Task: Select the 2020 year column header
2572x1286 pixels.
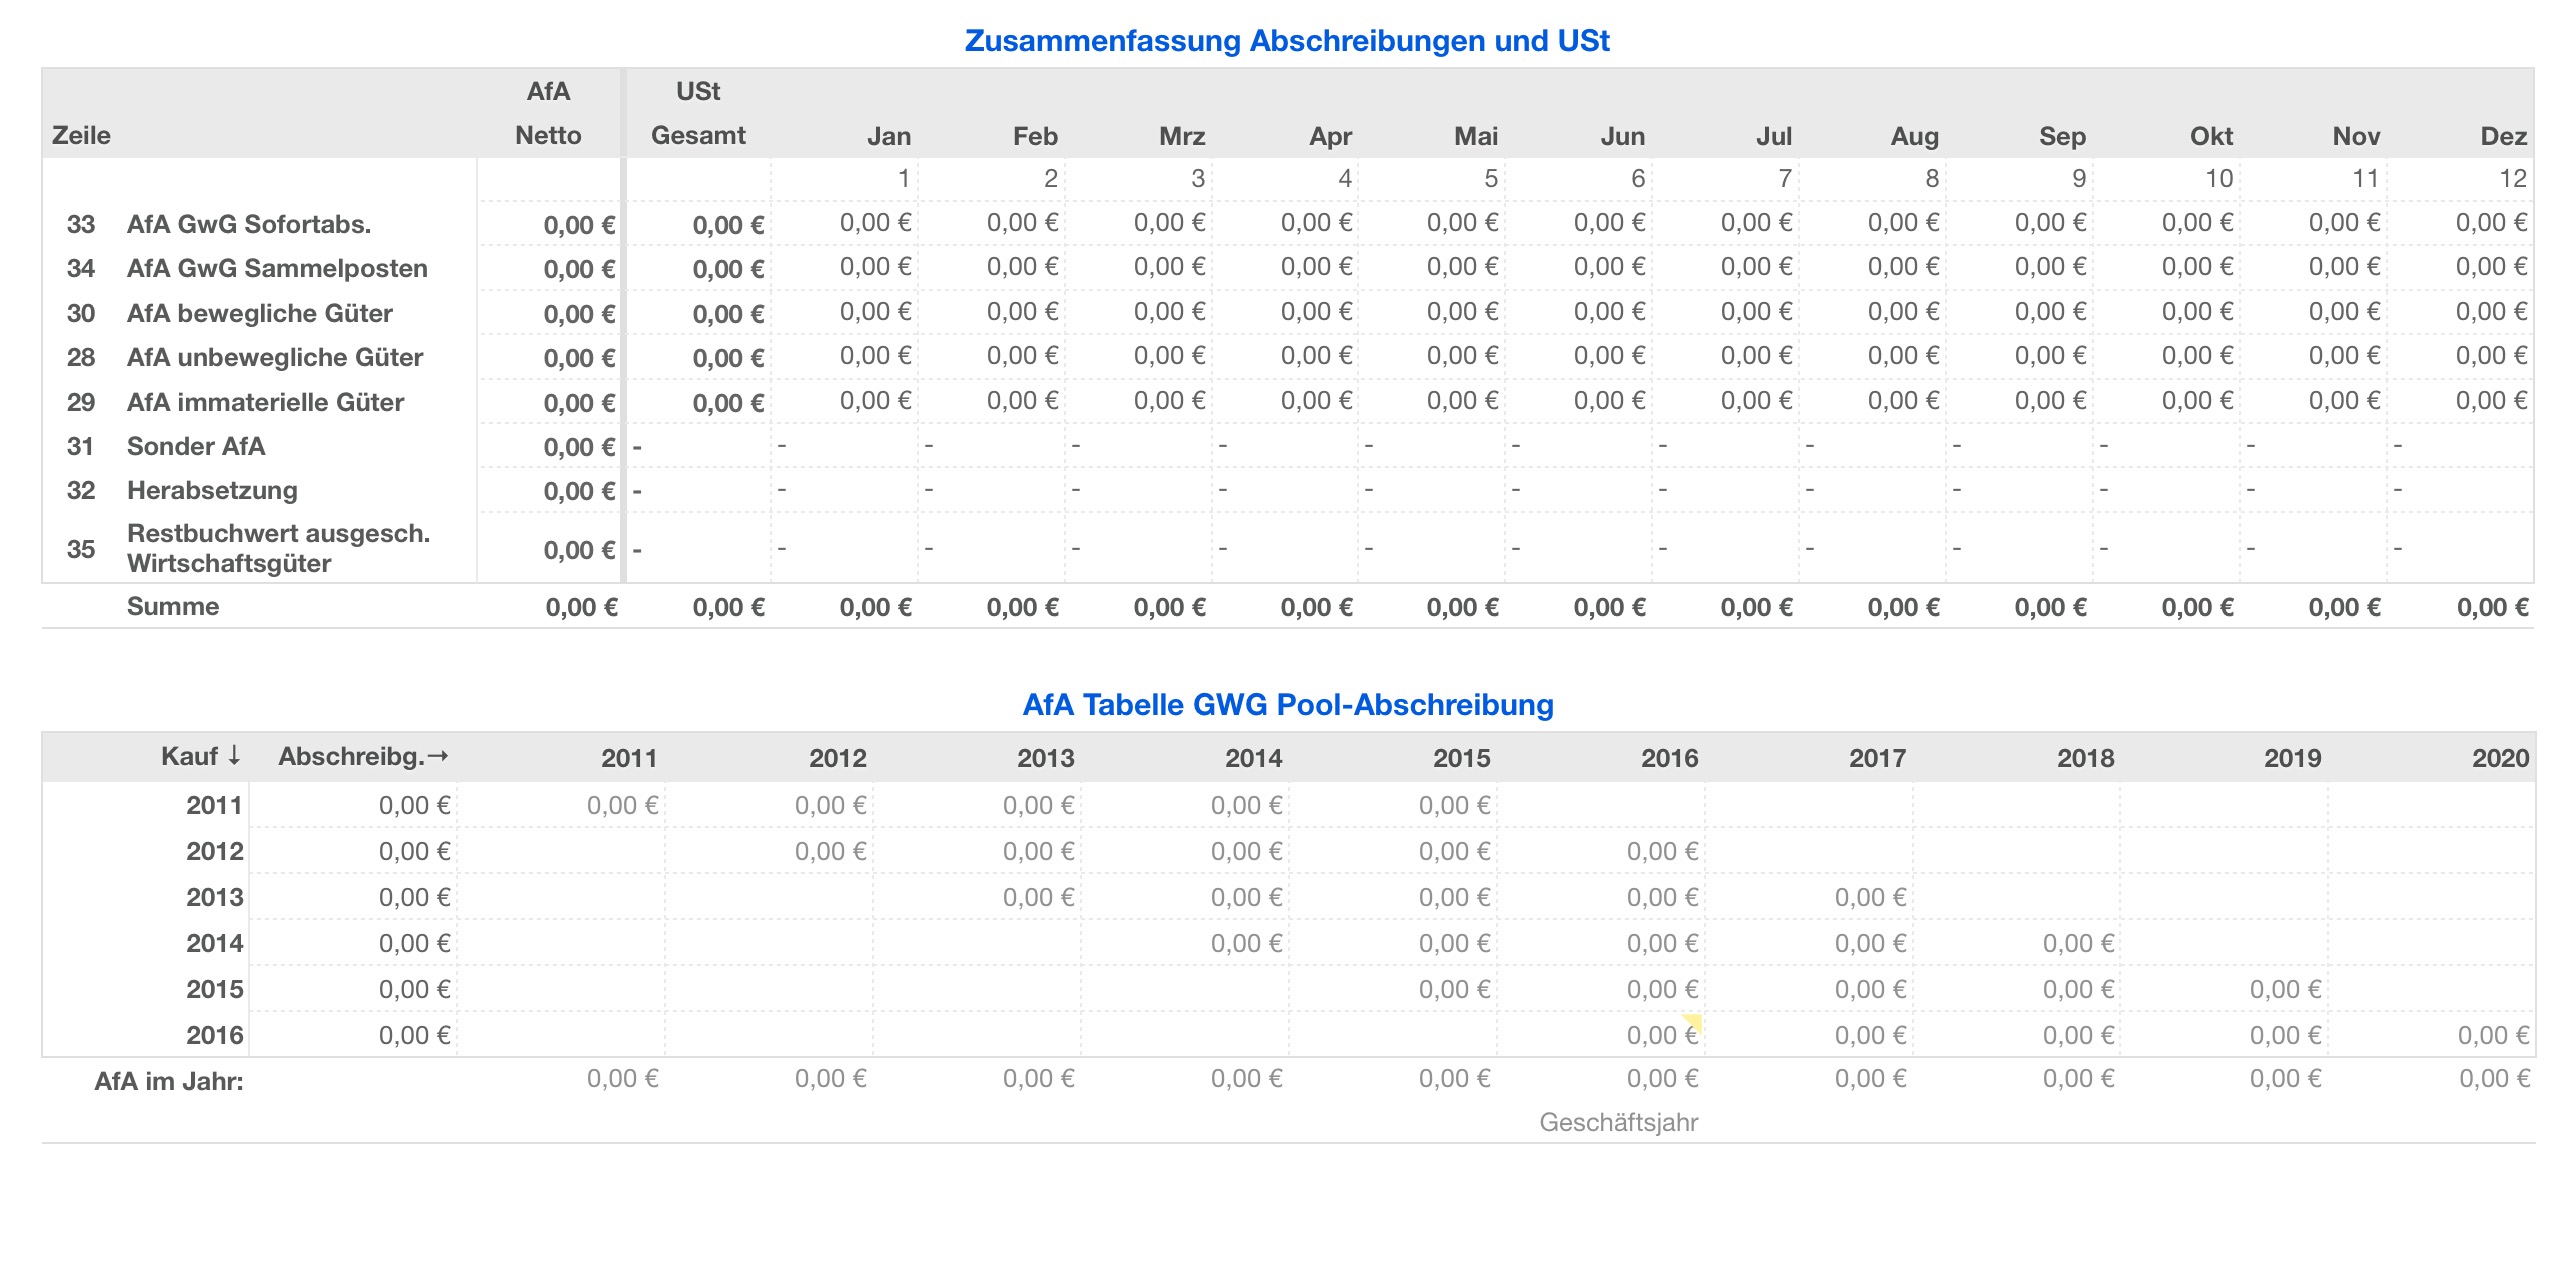Action: coord(2499,758)
